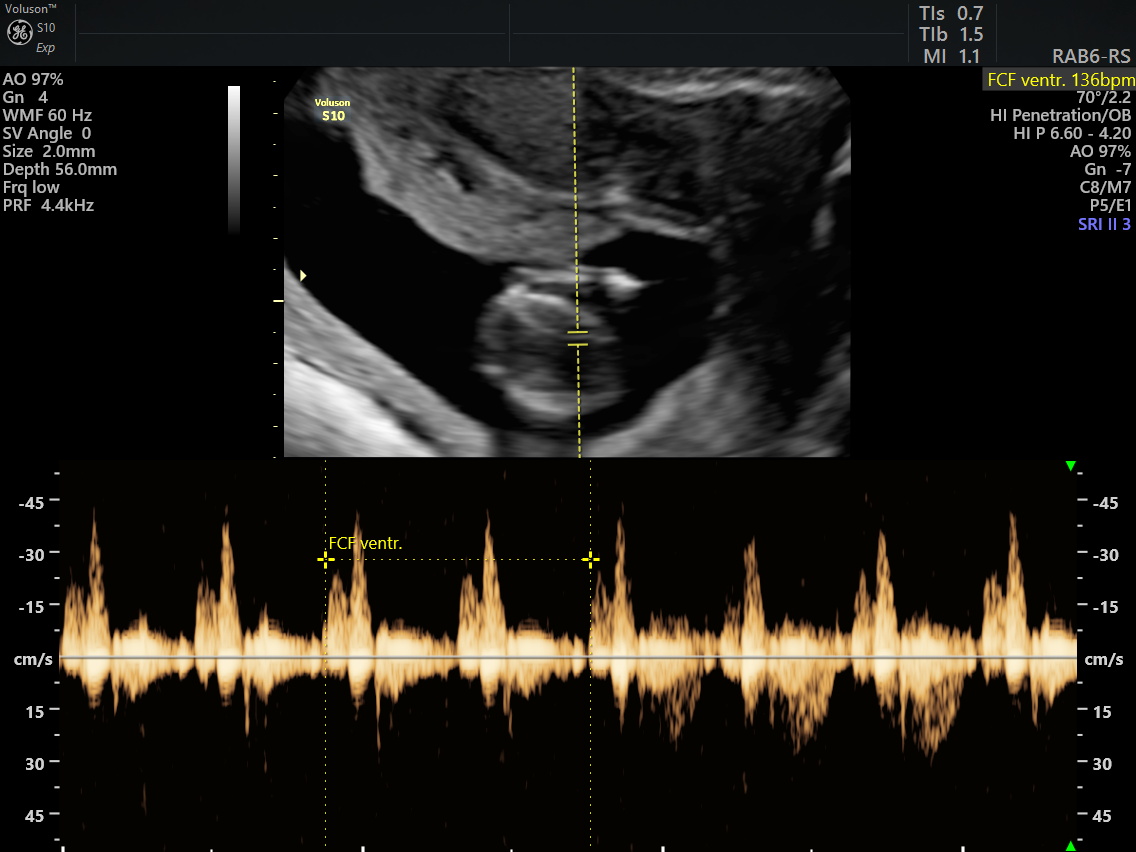Click the Depth 56.0mm parameter
Screen dimensions: 1136x852
pos(59,170)
